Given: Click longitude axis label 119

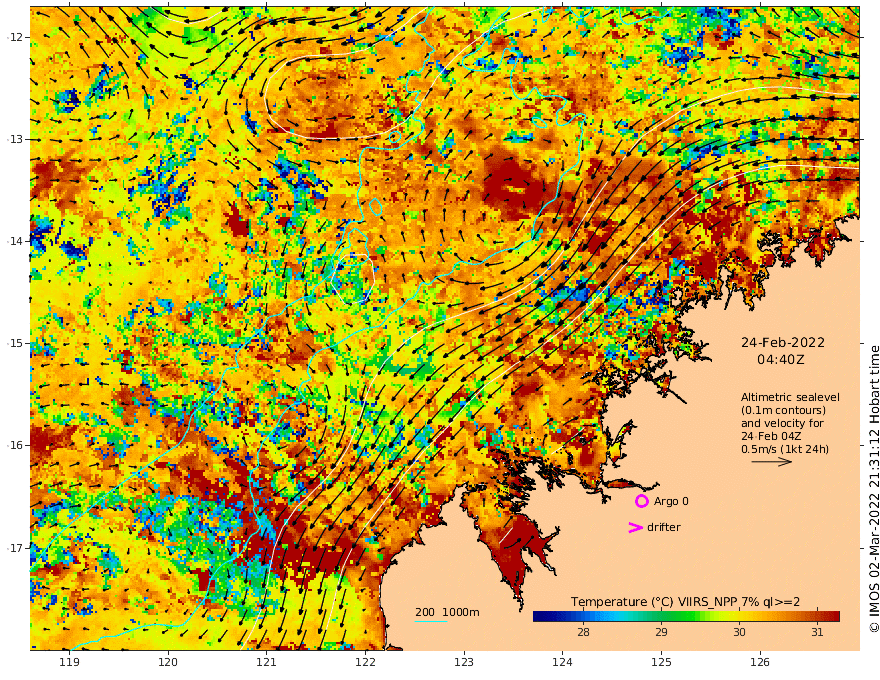Looking at the screenshot, I should [x=70, y=662].
